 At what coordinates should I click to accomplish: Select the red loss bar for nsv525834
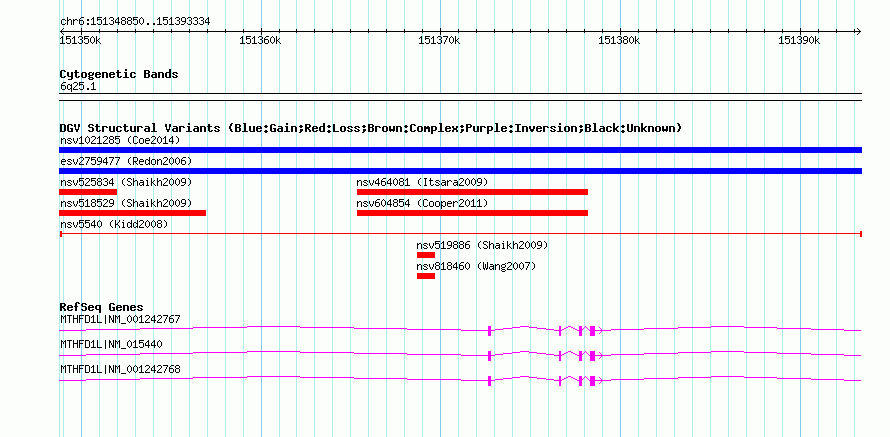click(88, 192)
